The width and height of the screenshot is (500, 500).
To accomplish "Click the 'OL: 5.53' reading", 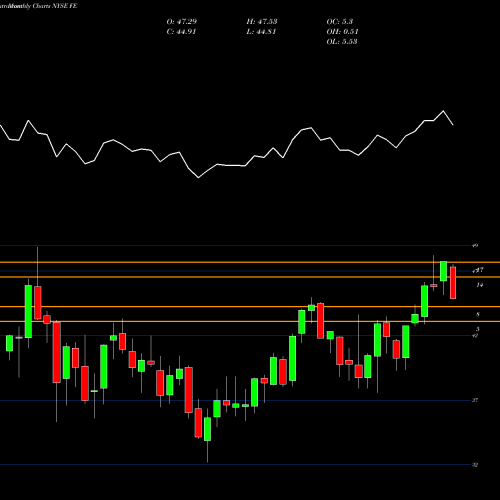I will coord(342,42).
